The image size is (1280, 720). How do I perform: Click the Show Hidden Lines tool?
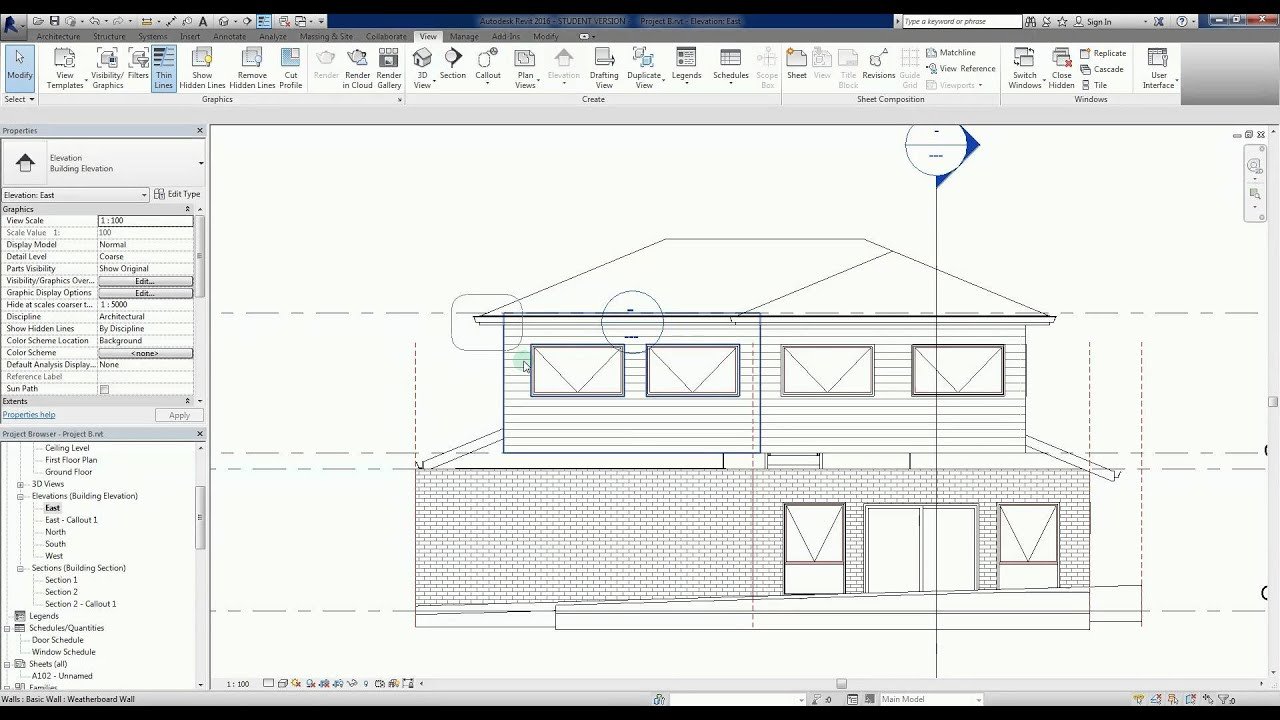point(202,68)
